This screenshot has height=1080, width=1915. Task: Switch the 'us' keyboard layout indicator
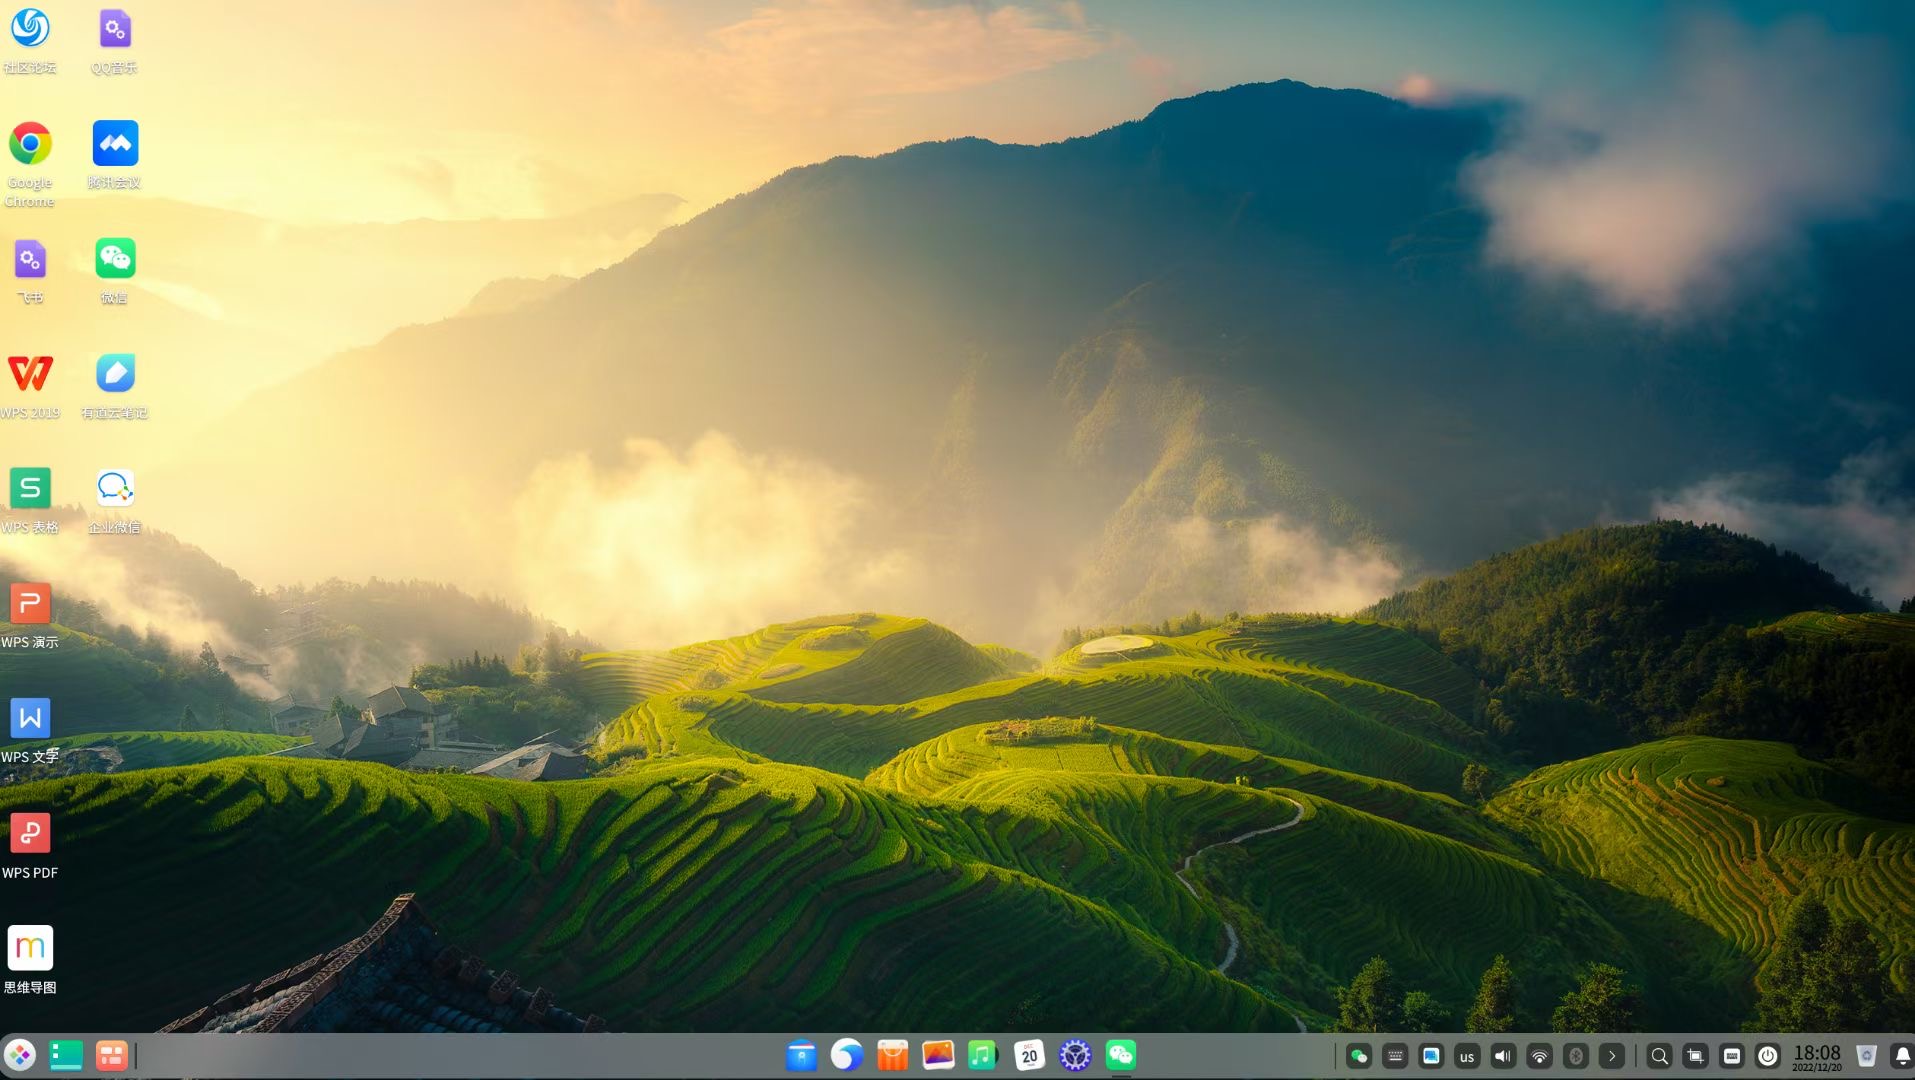click(x=1467, y=1056)
